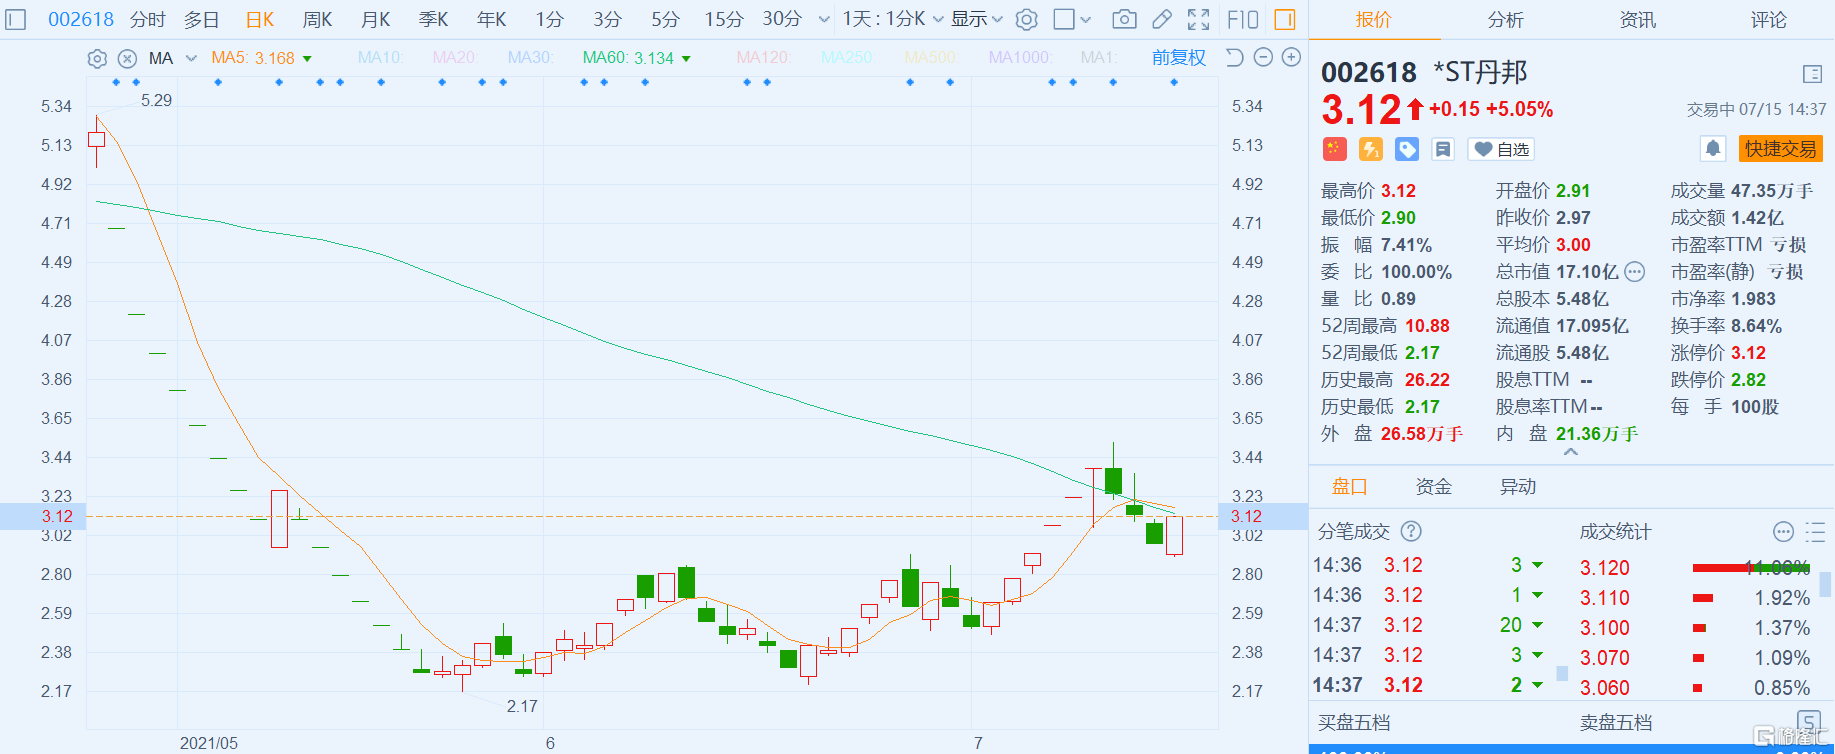
Task: Toggle the MA20 moving average line
Action: (x=454, y=58)
